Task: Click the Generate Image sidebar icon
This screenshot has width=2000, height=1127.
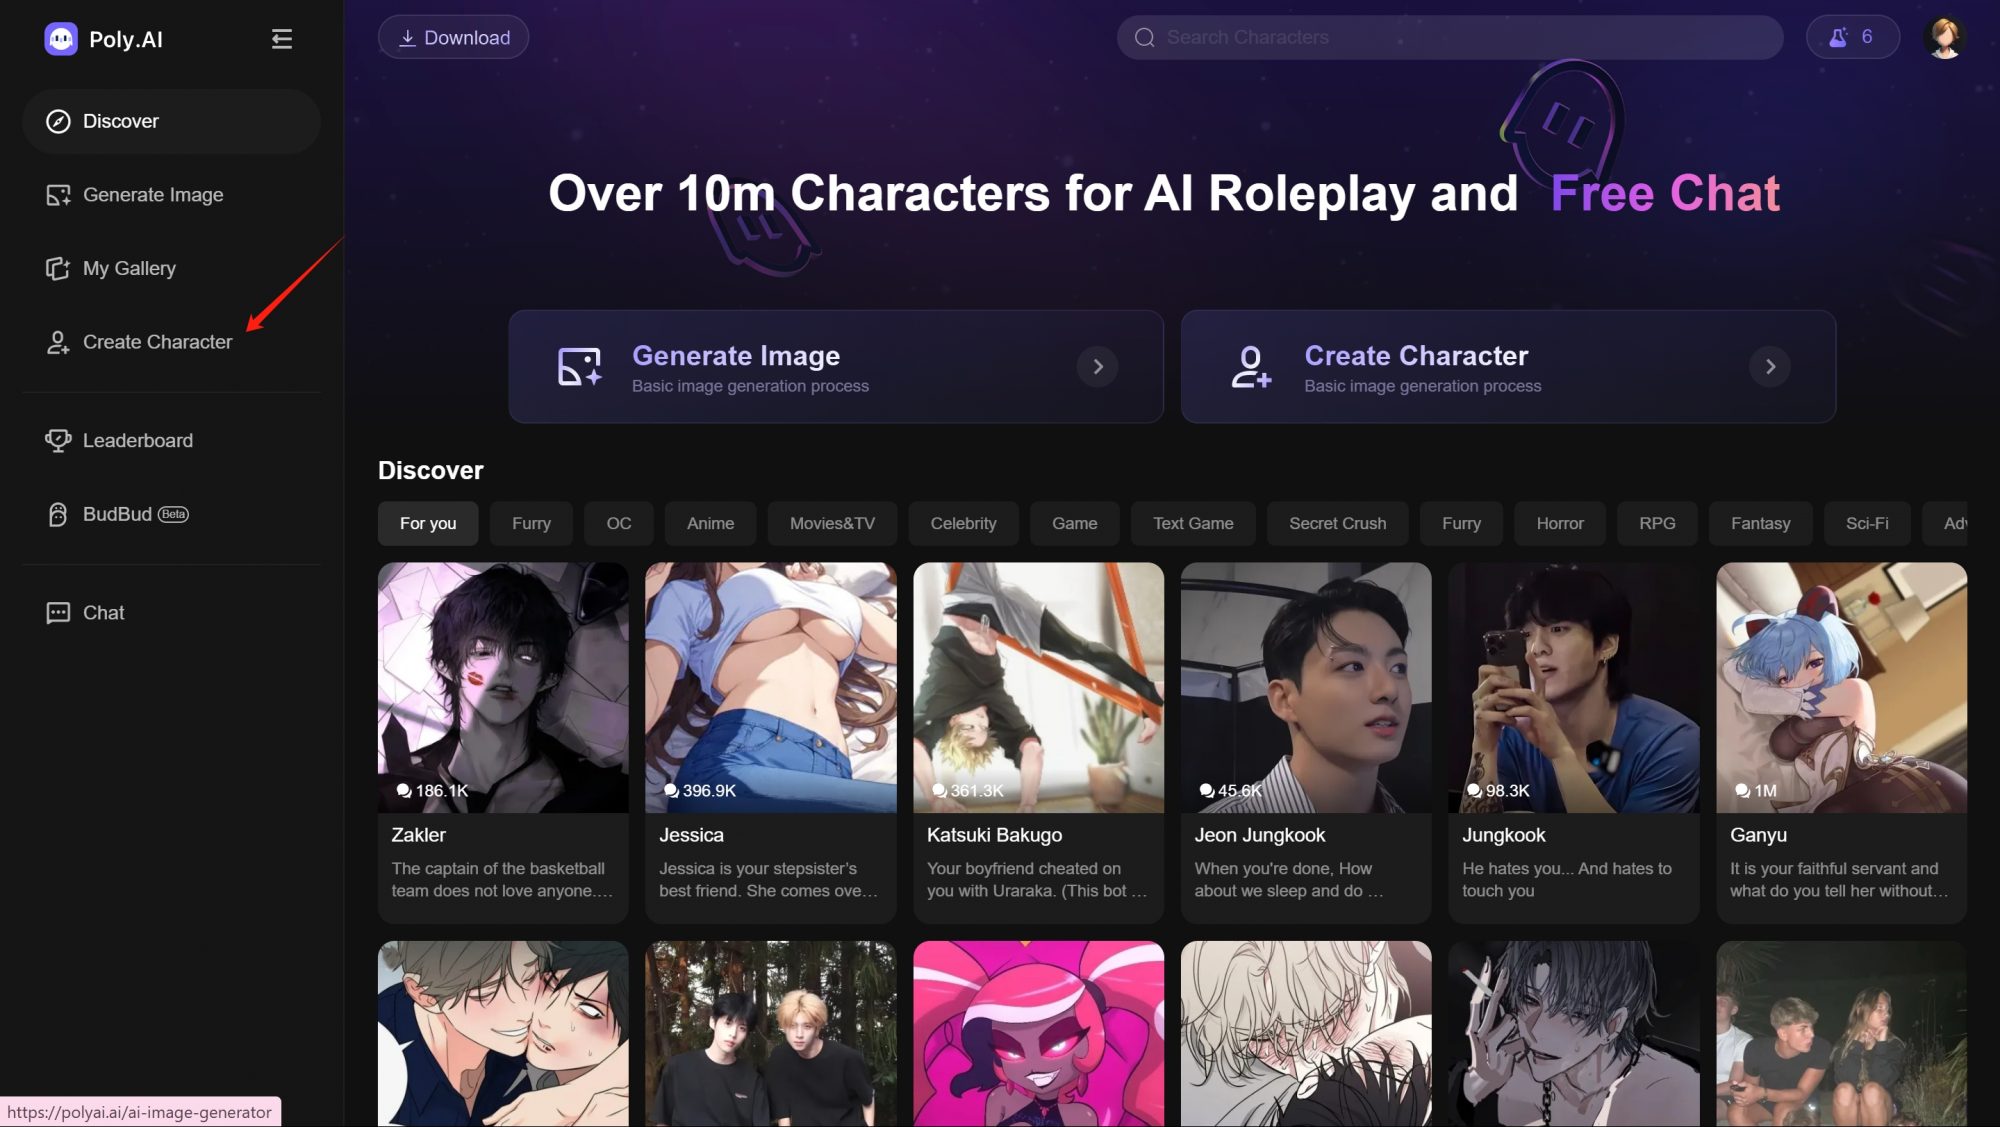Action: pos(58,195)
